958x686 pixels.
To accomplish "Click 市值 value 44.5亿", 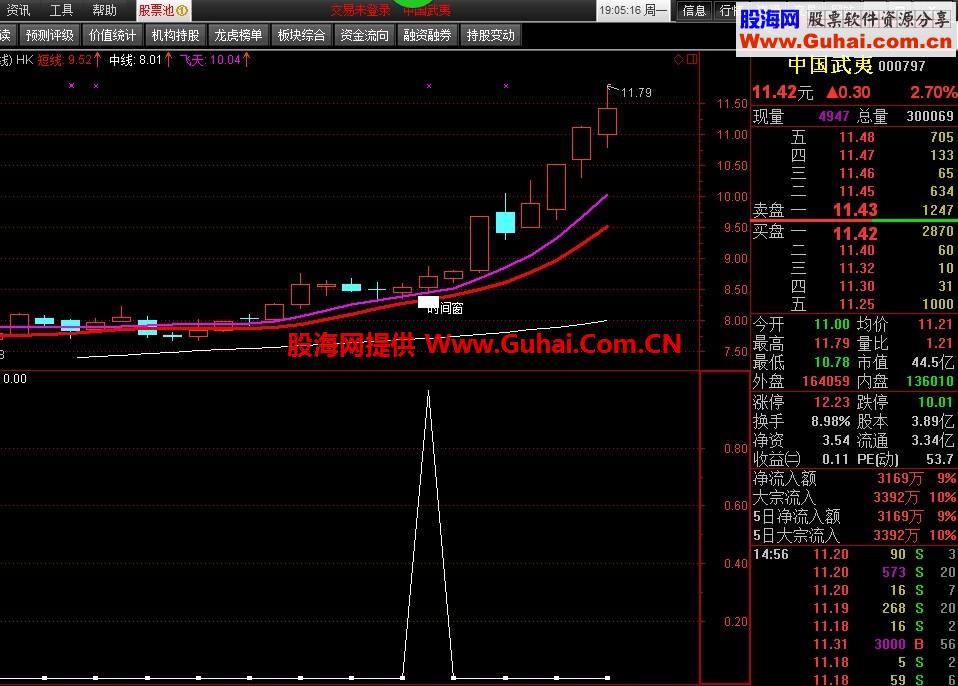I will [932, 362].
